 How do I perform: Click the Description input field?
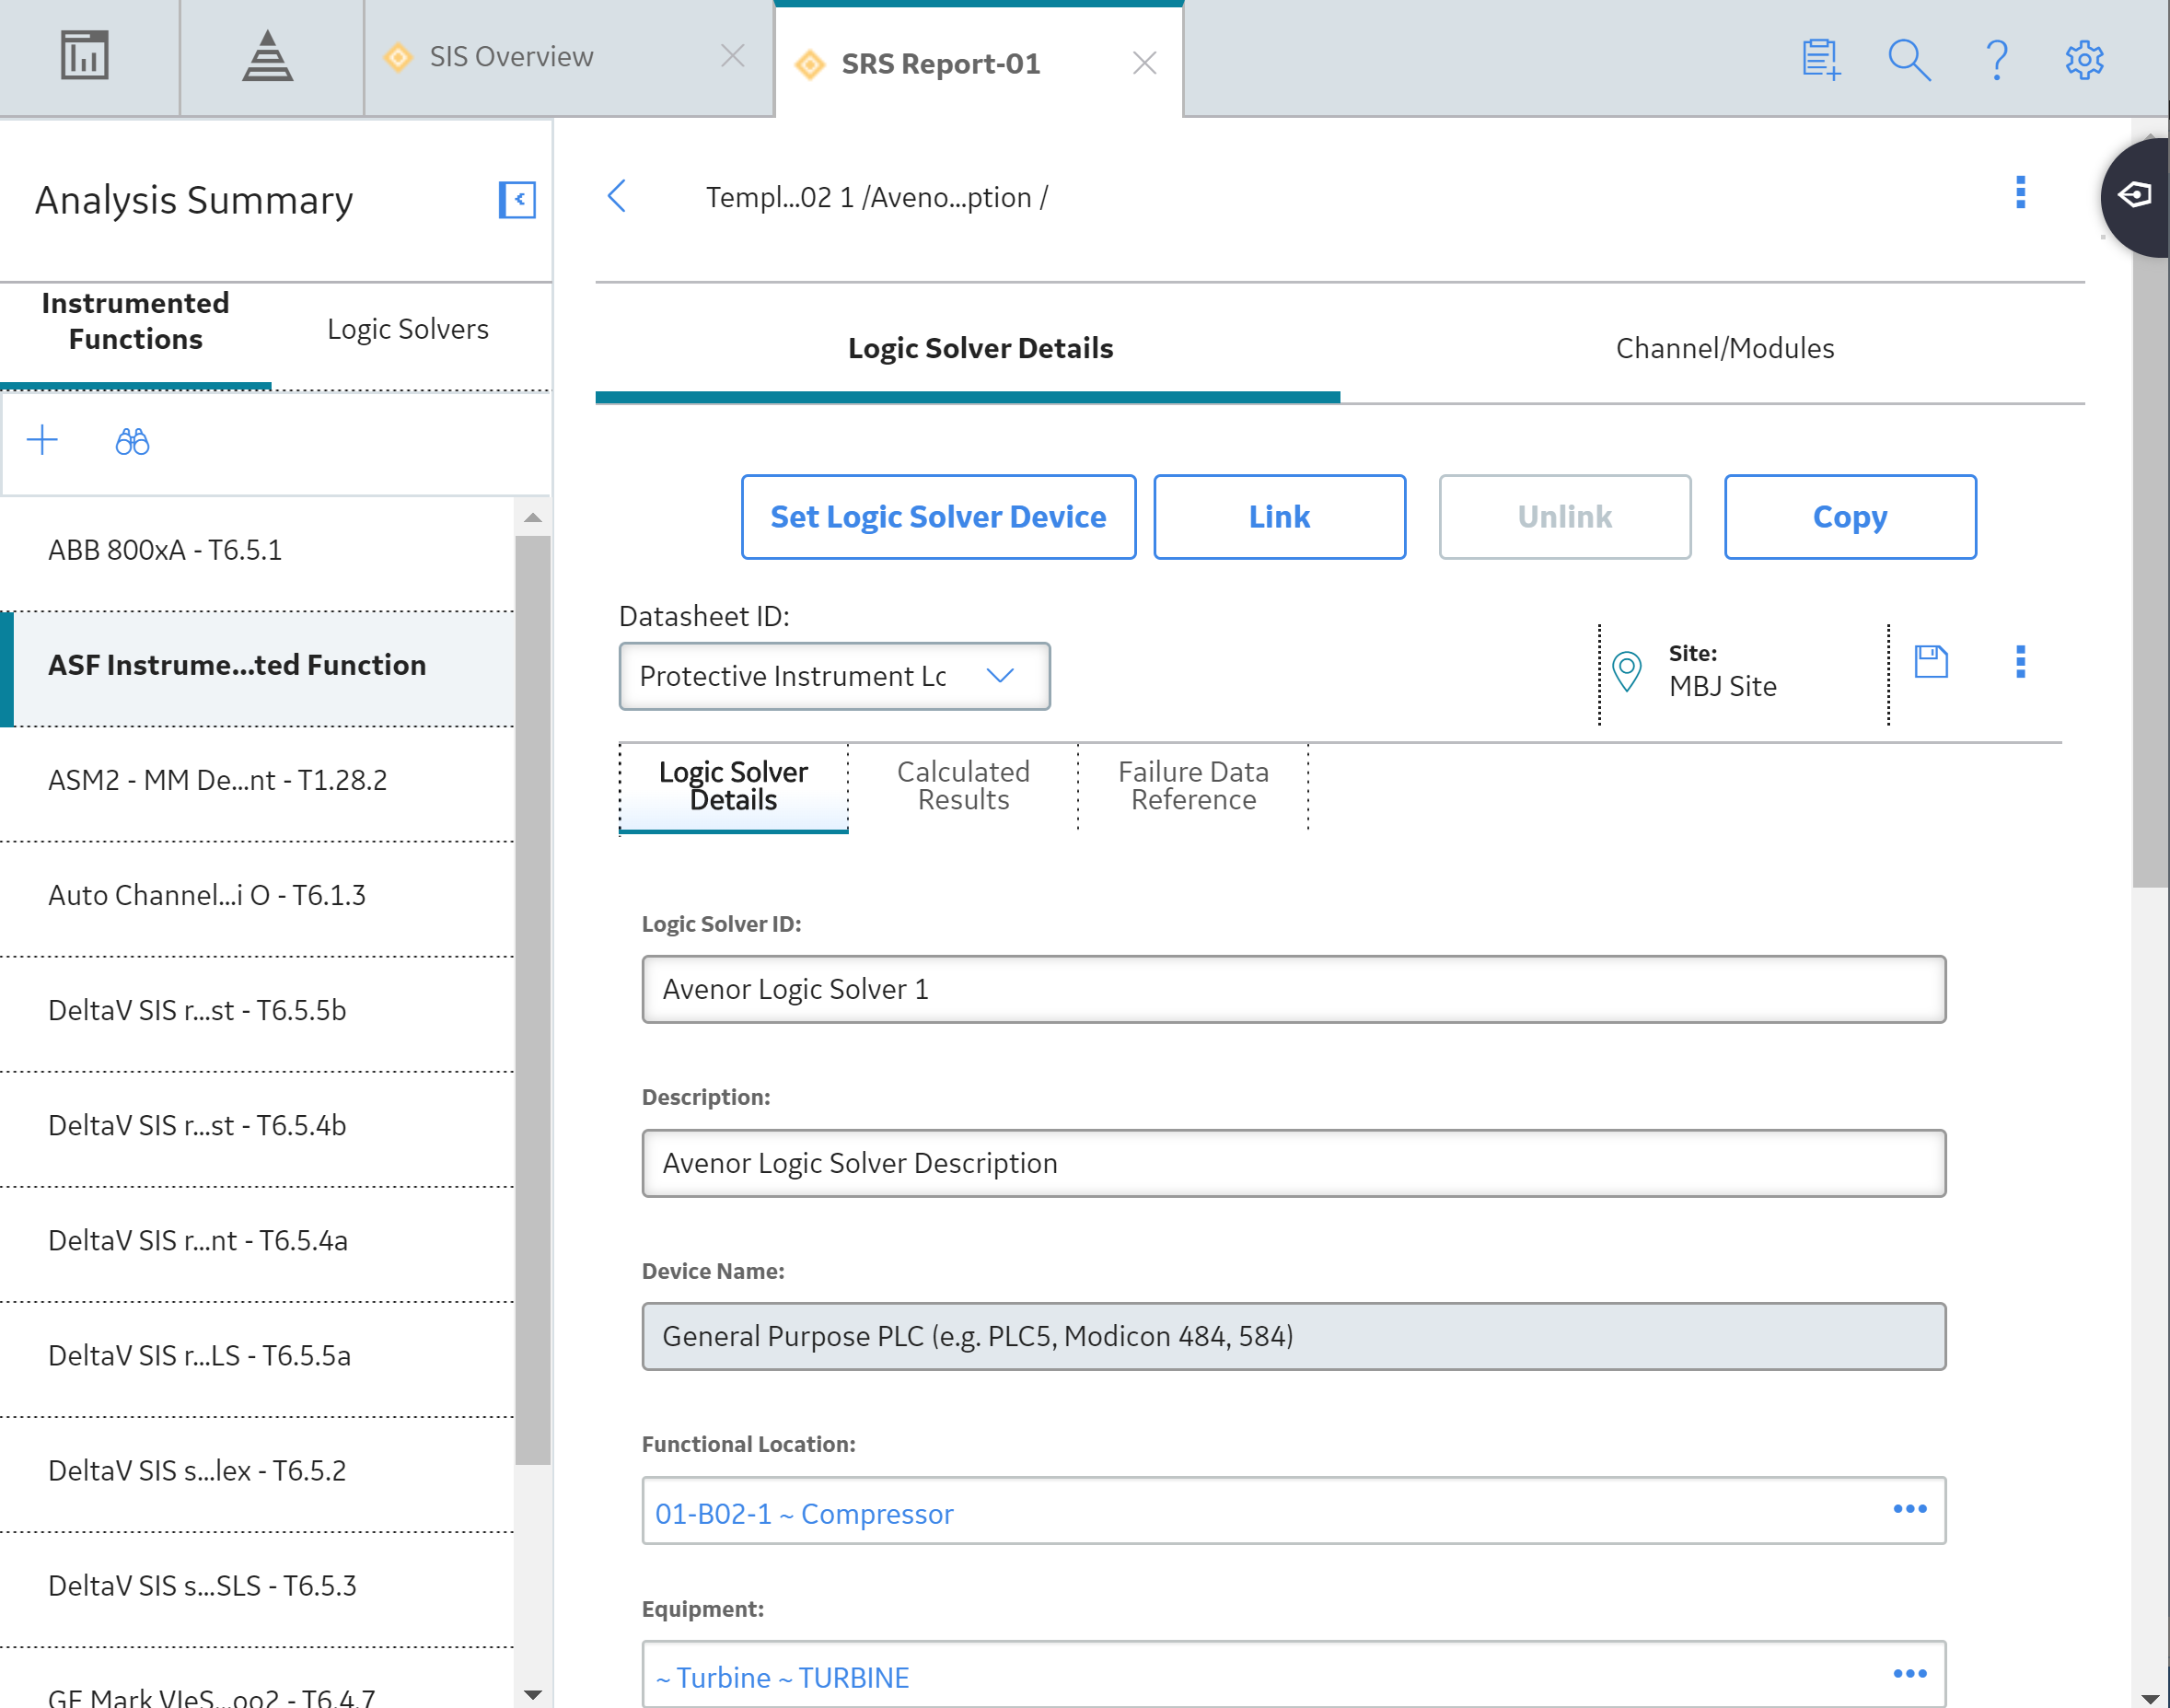[x=1294, y=1163]
